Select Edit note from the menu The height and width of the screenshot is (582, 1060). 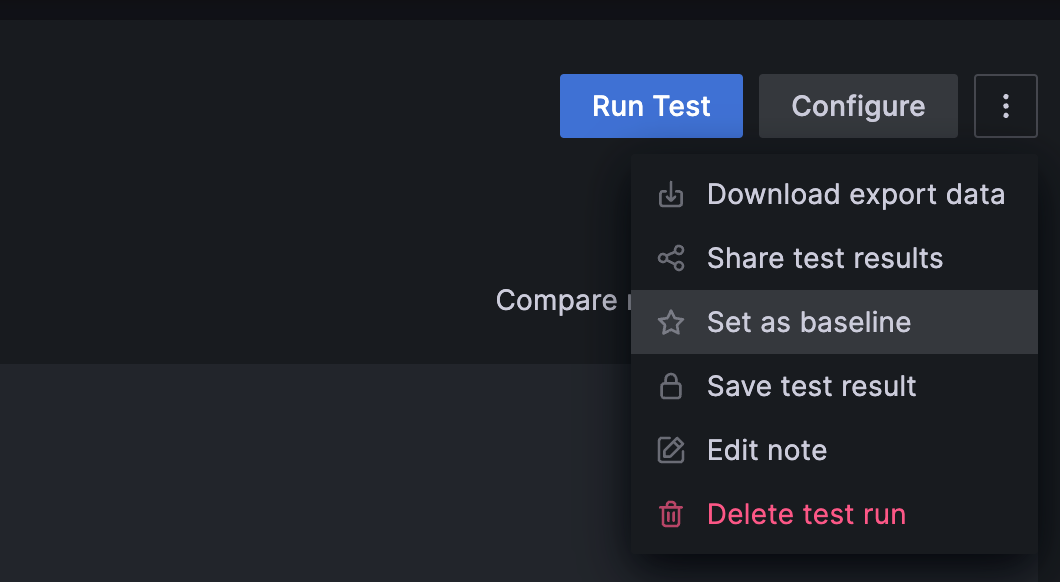pyautogui.click(x=767, y=450)
